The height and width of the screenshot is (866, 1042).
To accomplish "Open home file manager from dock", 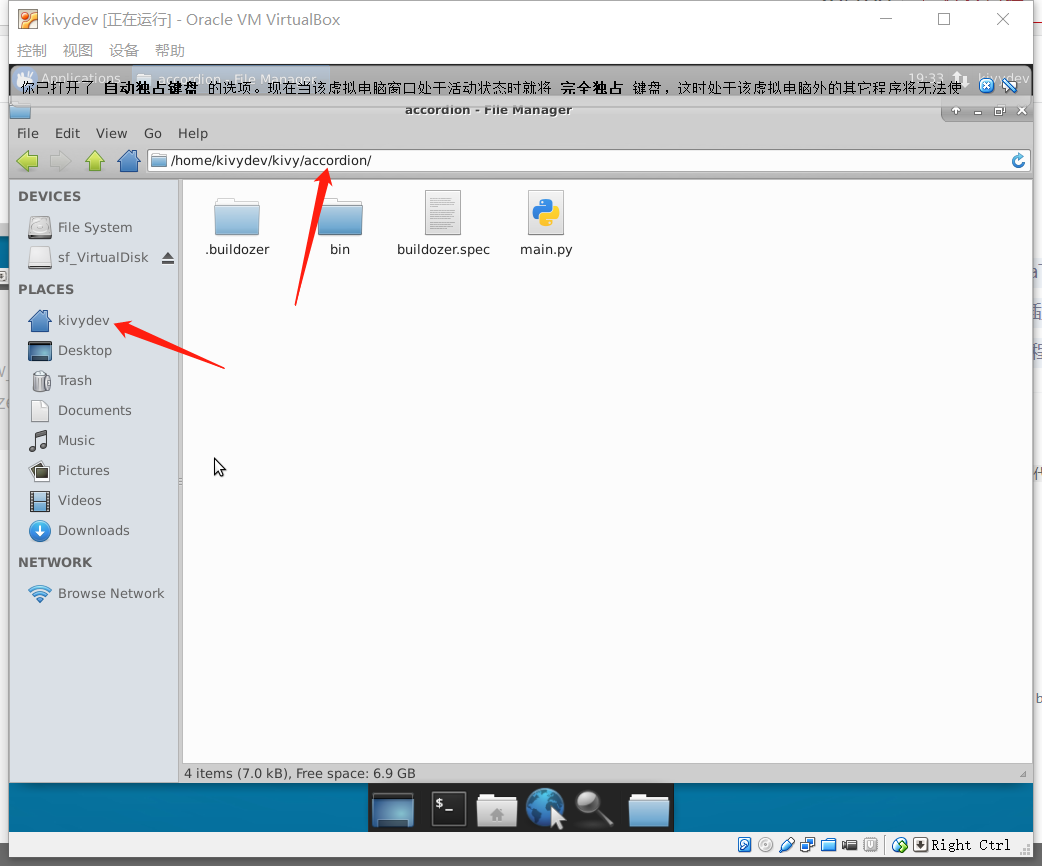I will [496, 808].
